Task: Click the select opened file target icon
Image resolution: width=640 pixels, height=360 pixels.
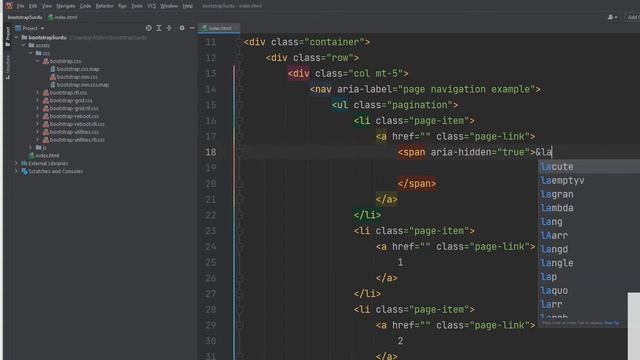Action: click(x=149, y=28)
